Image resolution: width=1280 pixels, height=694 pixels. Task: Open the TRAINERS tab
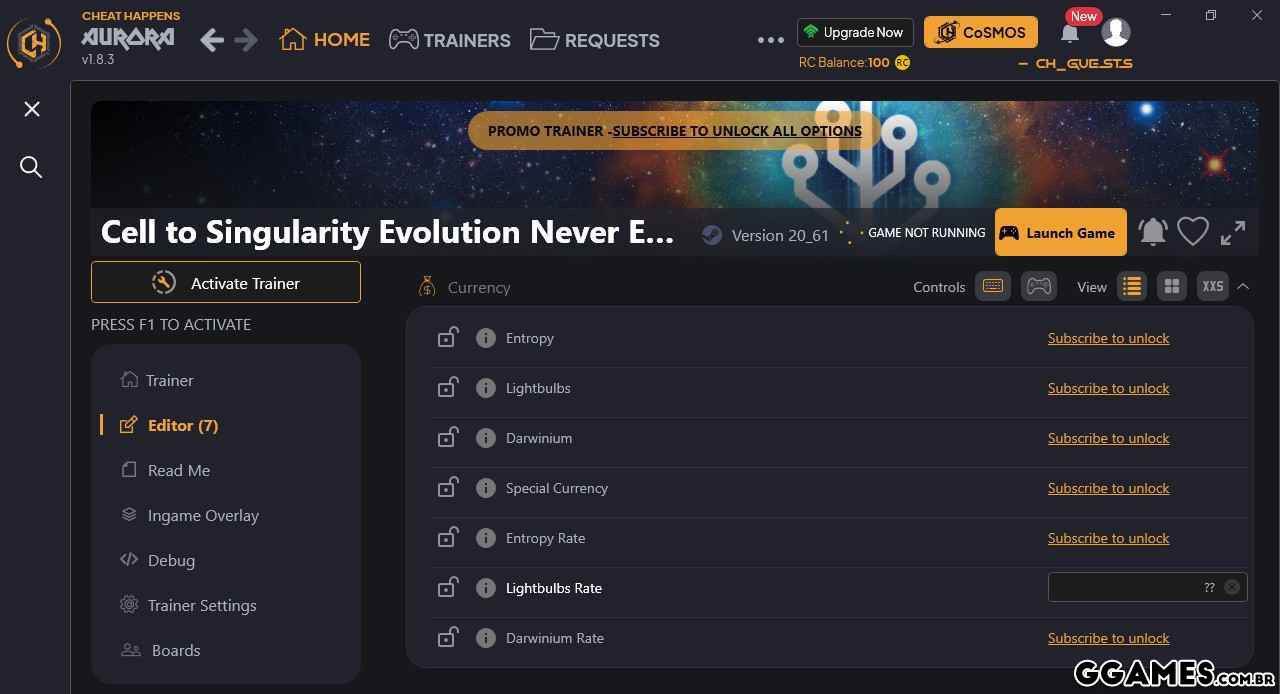(450, 40)
